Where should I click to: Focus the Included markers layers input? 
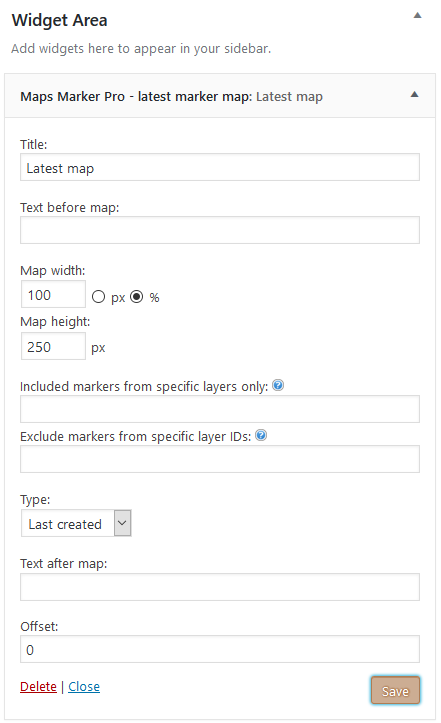pyautogui.click(x=220, y=409)
